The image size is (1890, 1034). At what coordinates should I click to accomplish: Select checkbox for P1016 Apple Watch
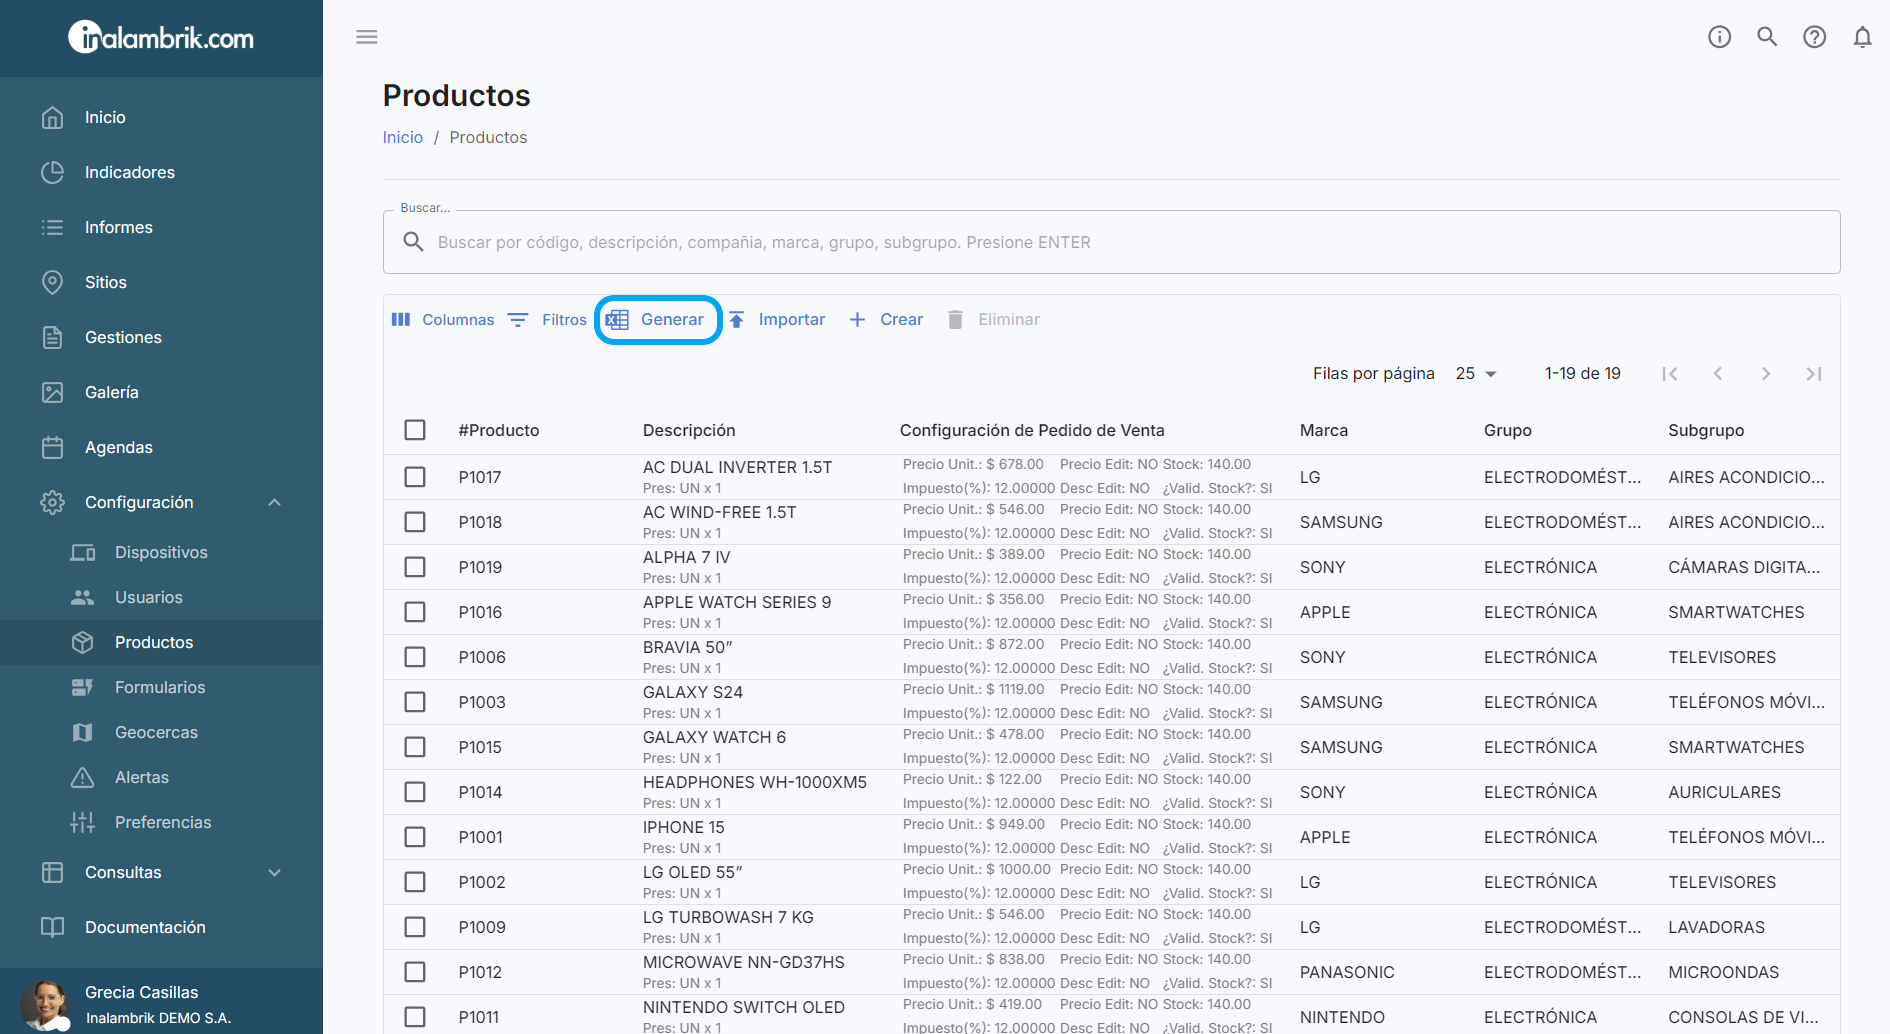click(x=415, y=612)
